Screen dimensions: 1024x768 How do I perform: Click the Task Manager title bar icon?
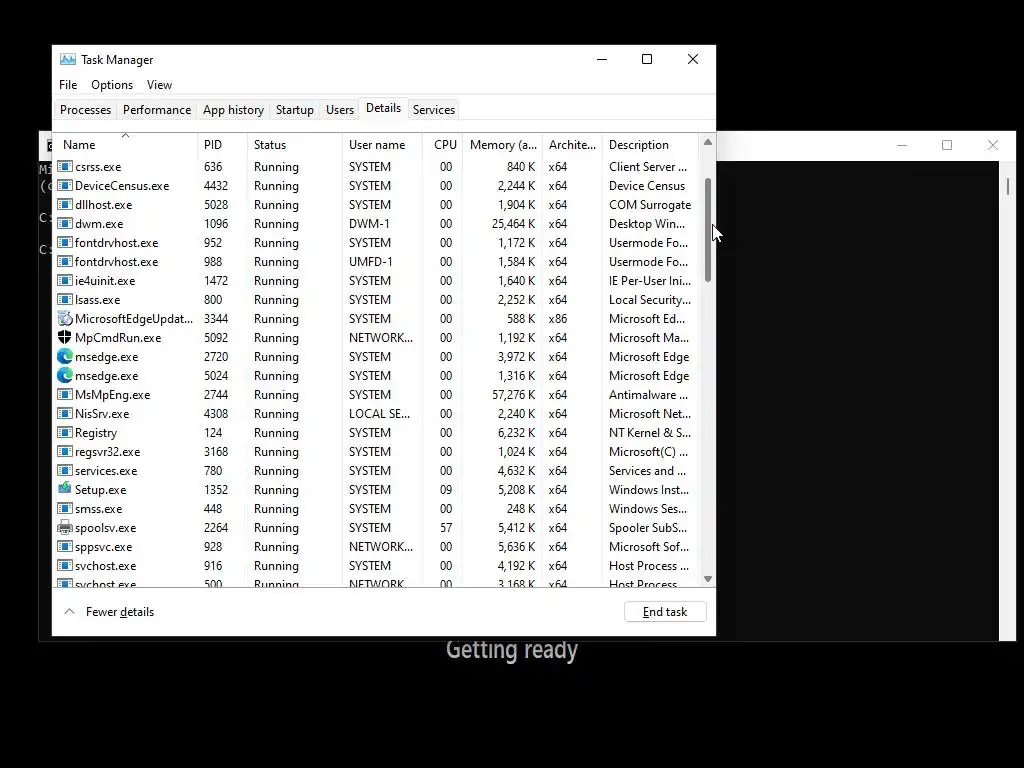(67, 59)
